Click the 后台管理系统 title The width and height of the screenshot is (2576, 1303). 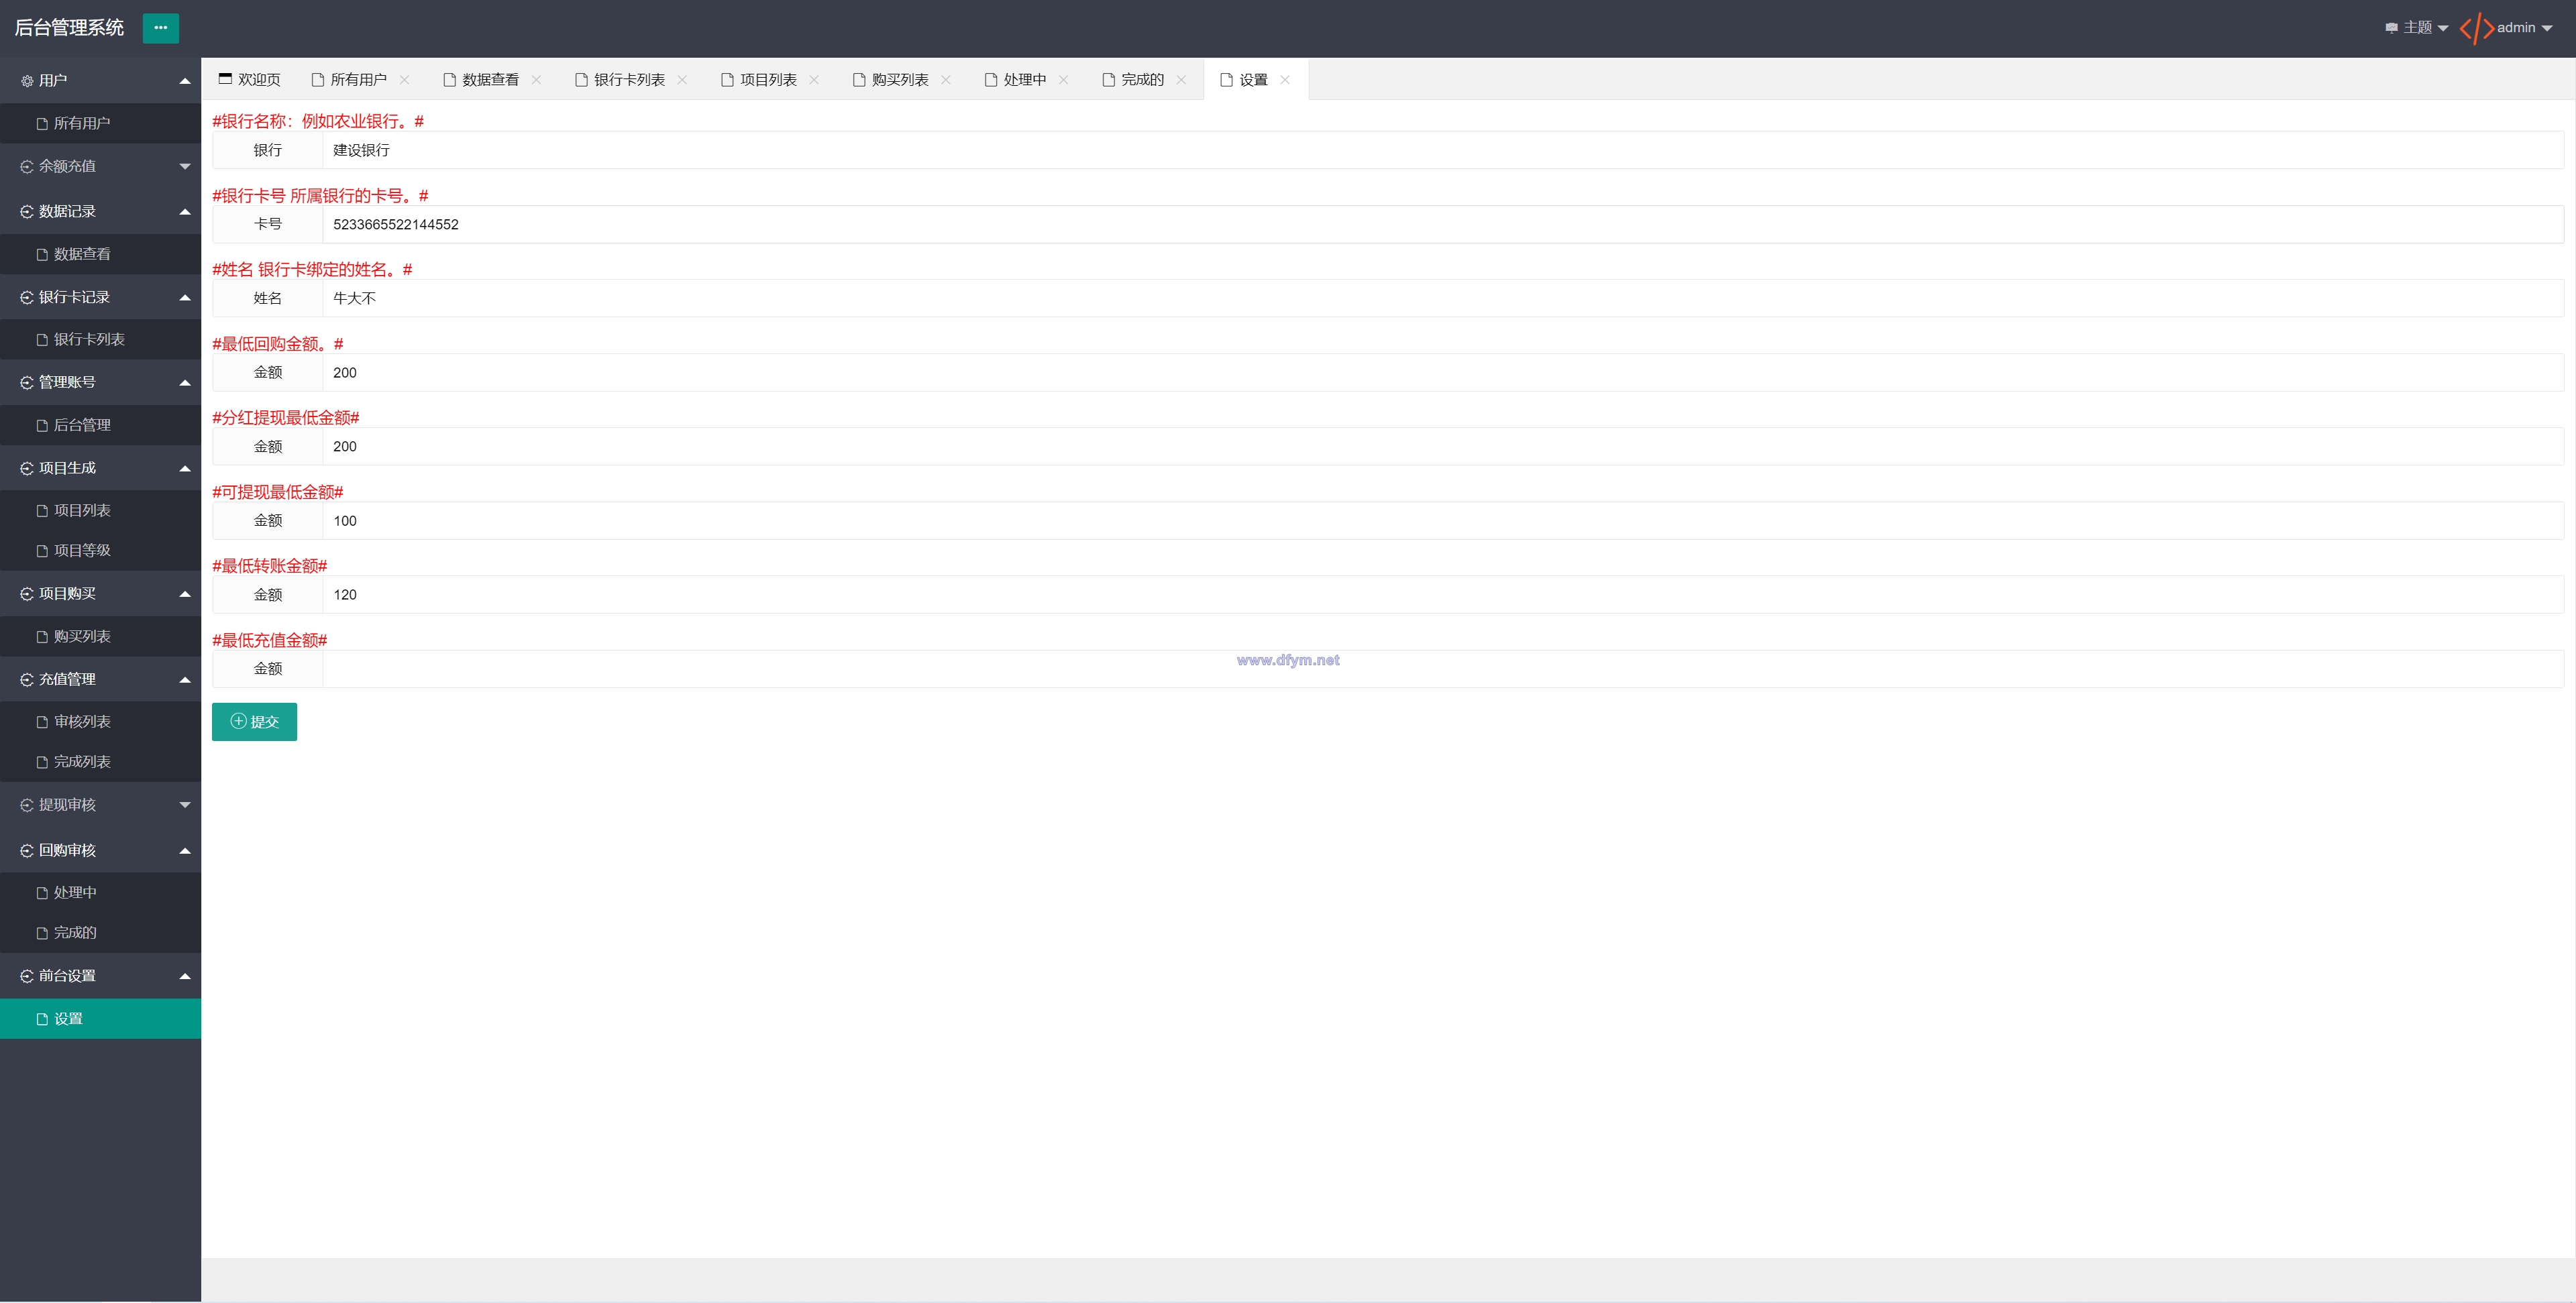coord(69,28)
